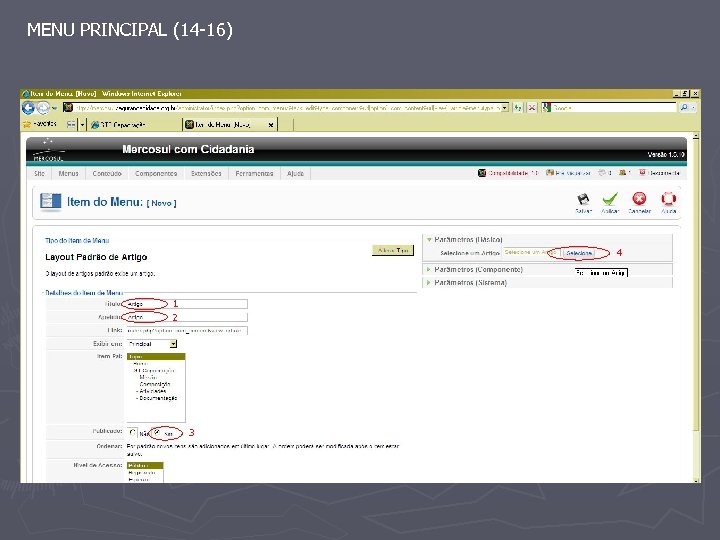Open the Ajuda menu in menu bar
The width and height of the screenshot is (720, 540).
point(295,173)
